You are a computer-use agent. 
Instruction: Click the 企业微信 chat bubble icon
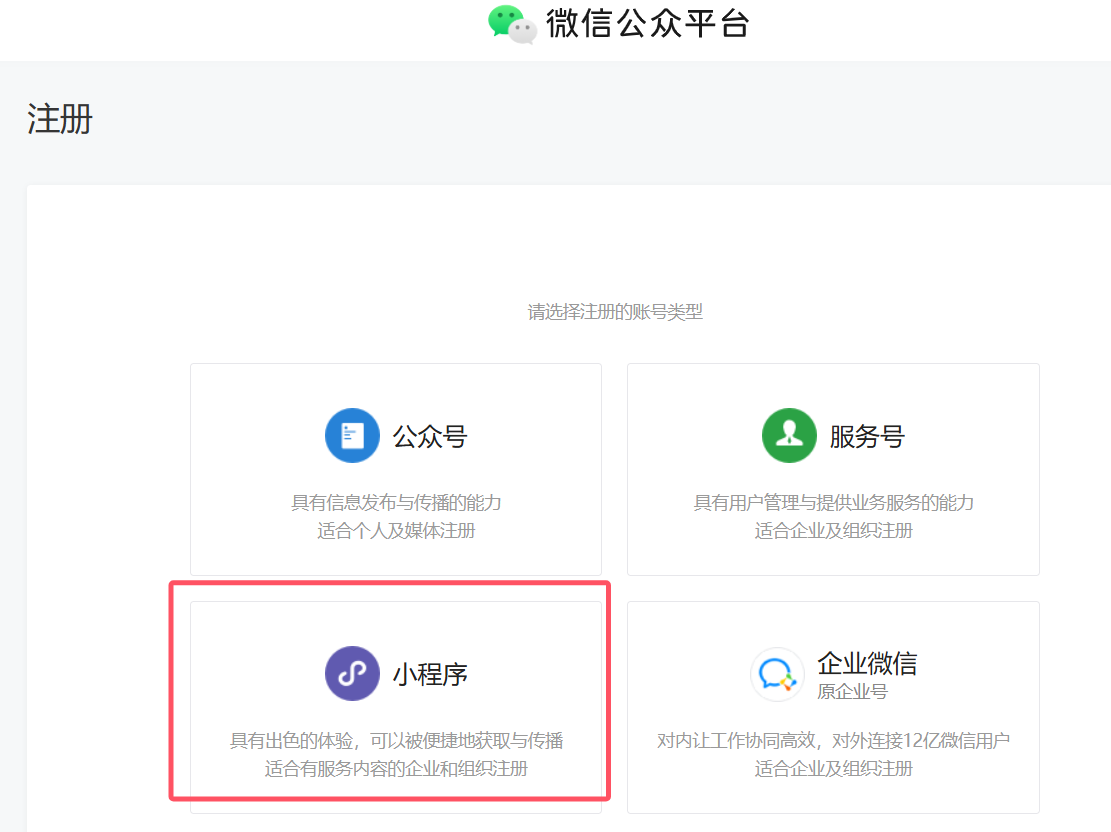point(777,674)
